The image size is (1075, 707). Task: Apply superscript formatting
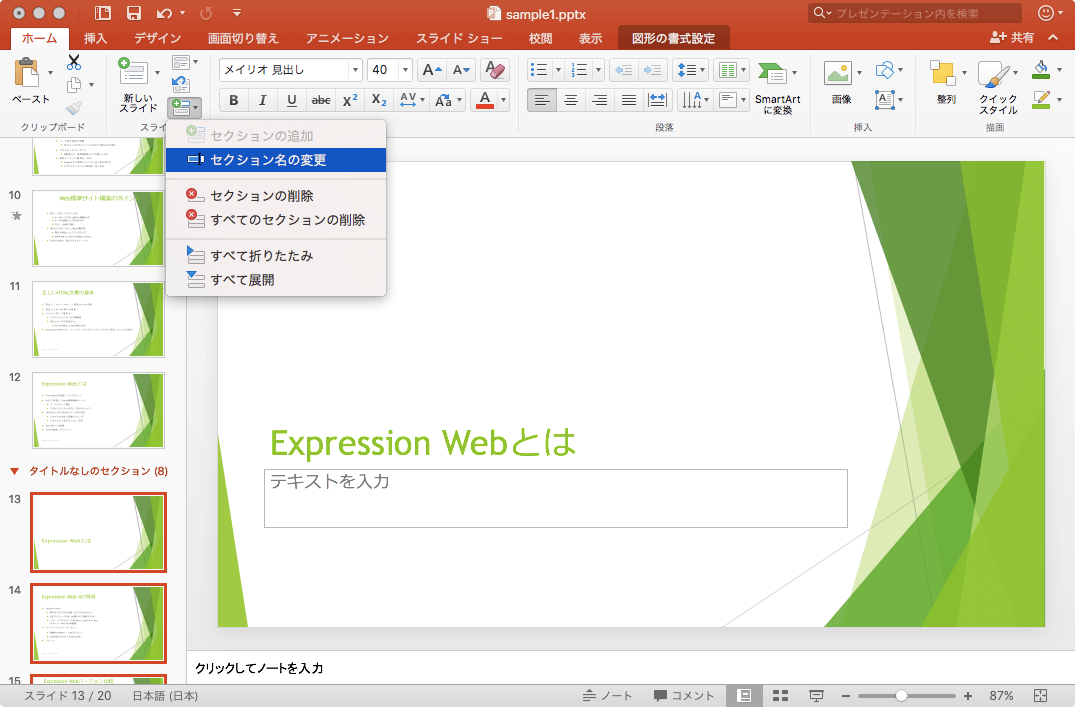tap(350, 100)
